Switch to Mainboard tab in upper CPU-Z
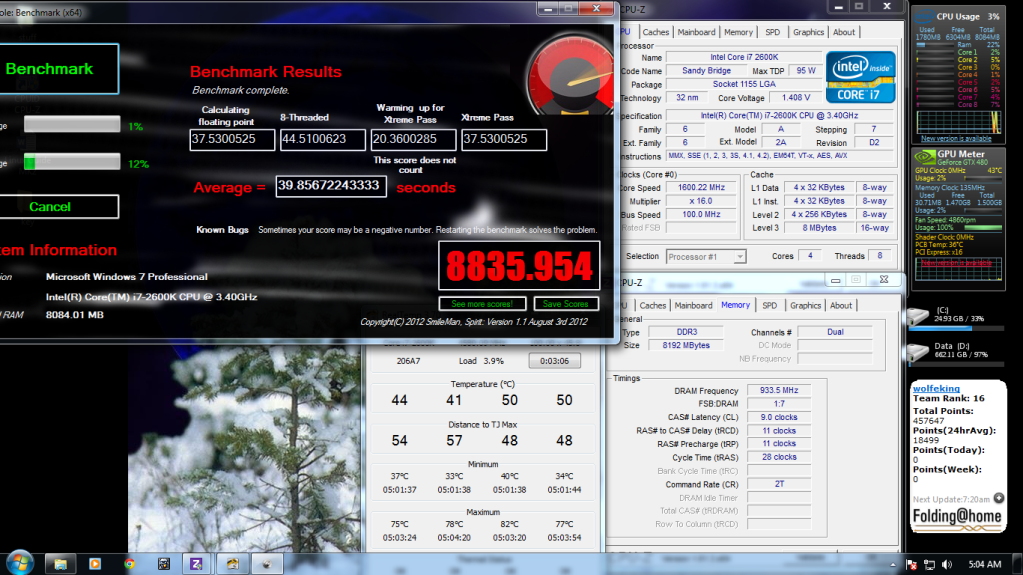The image size is (1023, 575). tap(696, 32)
